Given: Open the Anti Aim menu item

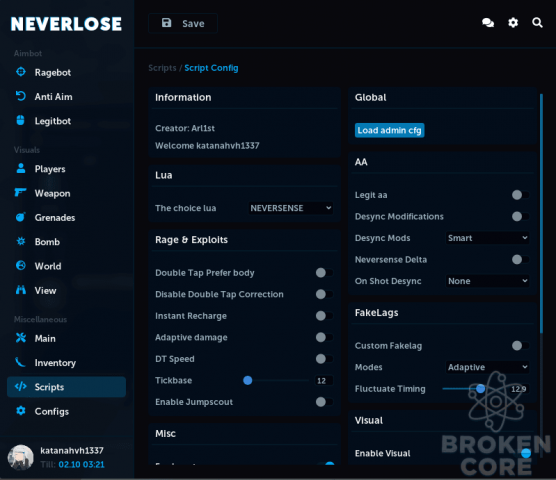Looking at the screenshot, I should 54,96.
